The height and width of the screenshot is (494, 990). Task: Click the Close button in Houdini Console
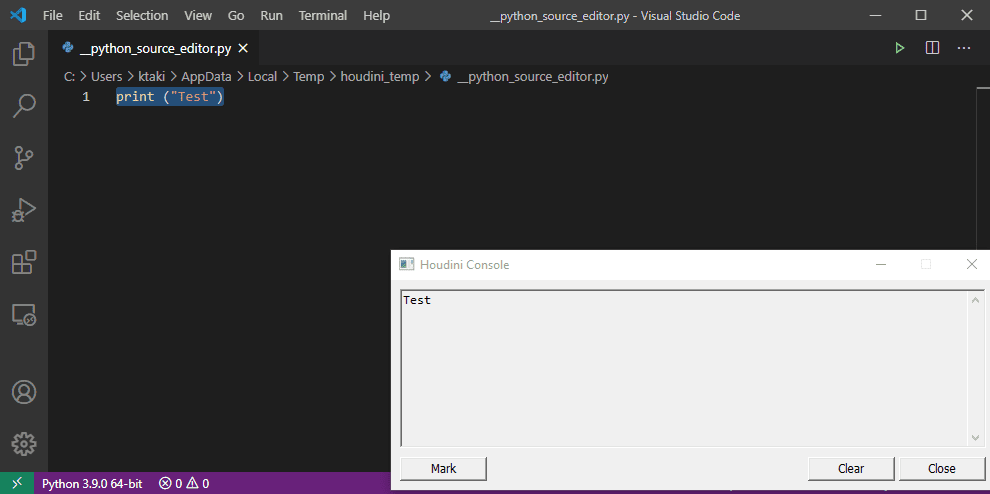point(941,469)
